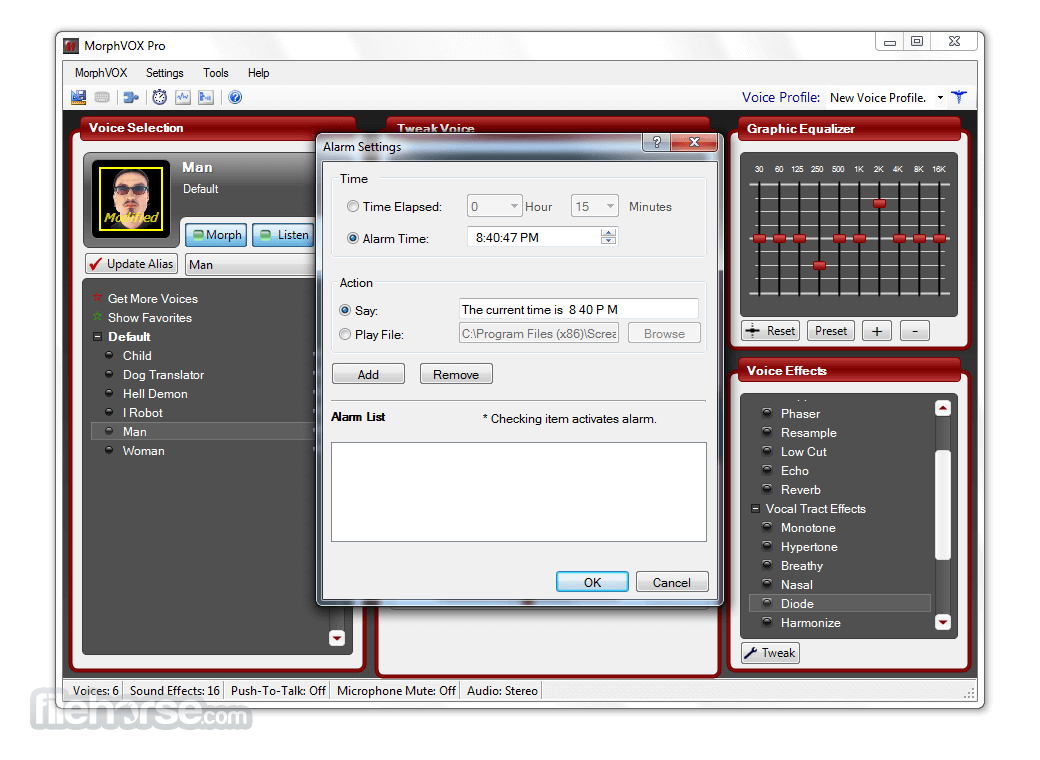Click the Get More Voices star icon
The height and width of the screenshot is (760, 1040).
[98, 298]
